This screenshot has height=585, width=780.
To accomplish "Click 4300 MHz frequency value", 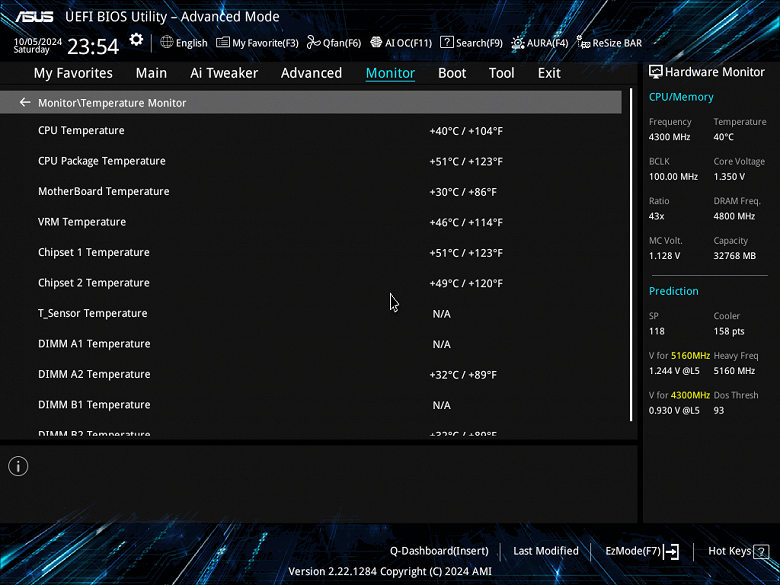I will pyautogui.click(x=669, y=137).
